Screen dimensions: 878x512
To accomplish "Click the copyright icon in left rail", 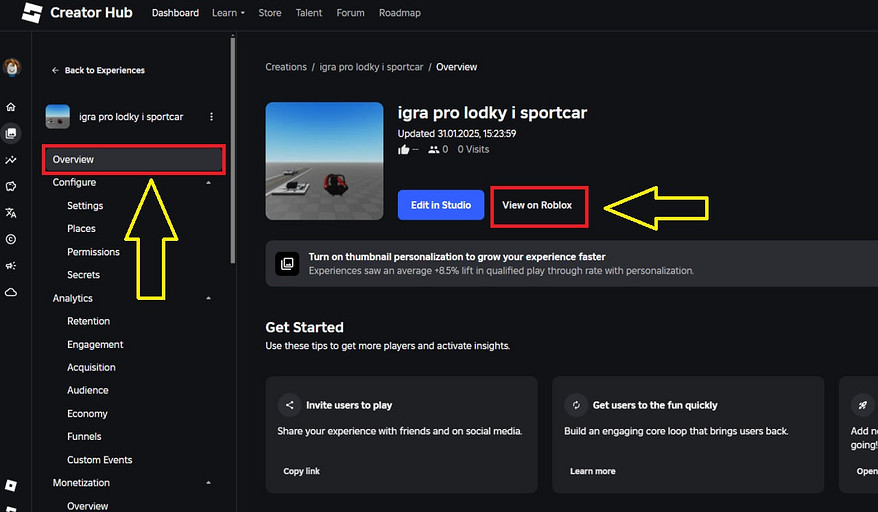I will (x=11, y=240).
